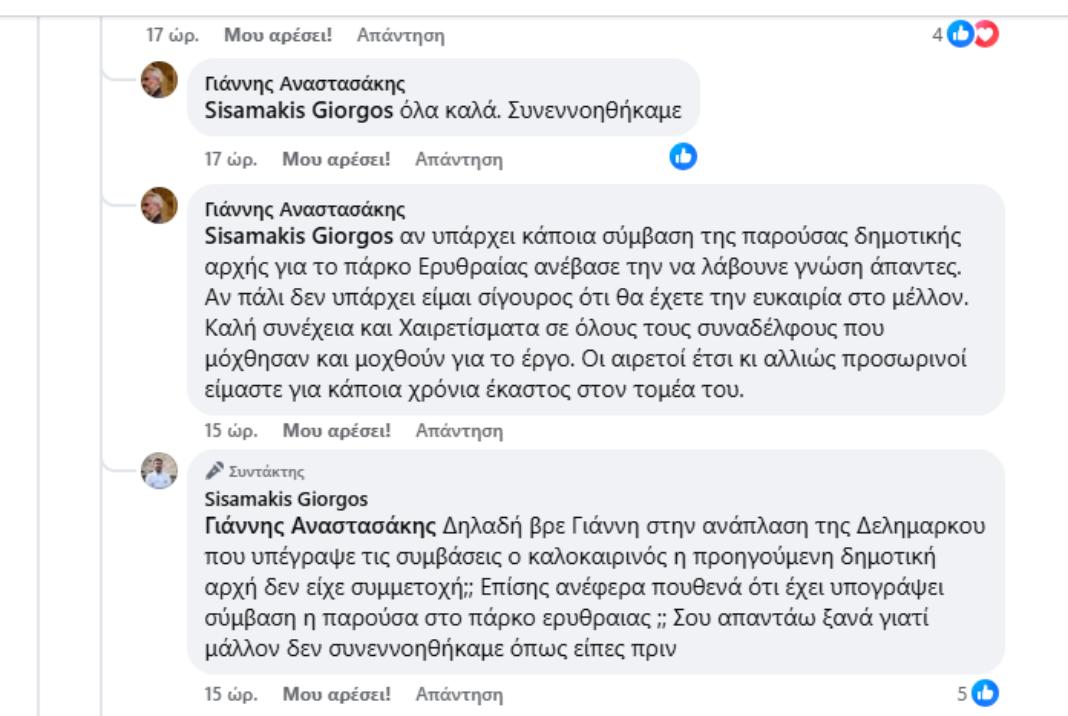Like the top comment posted 17 ώρ. ago
Screen dimensions: 1068x716
(278, 35)
